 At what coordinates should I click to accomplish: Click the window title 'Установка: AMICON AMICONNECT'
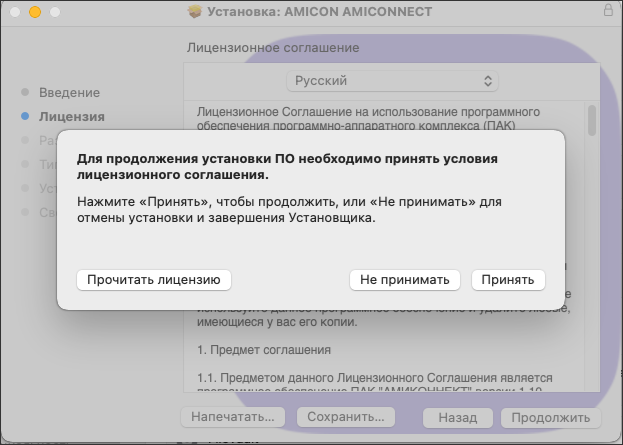coord(320,12)
